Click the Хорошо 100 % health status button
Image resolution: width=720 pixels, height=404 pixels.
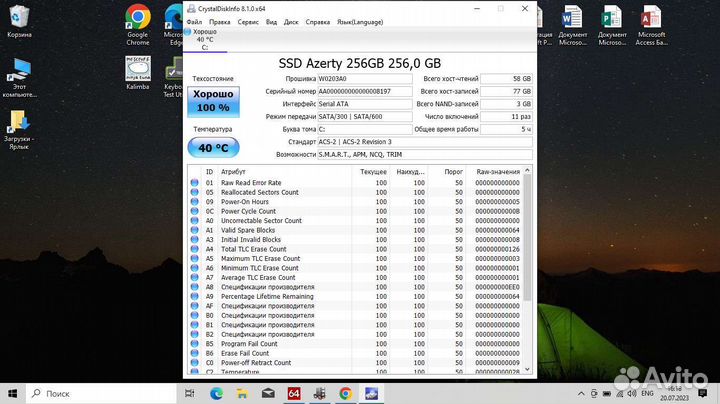pos(214,101)
